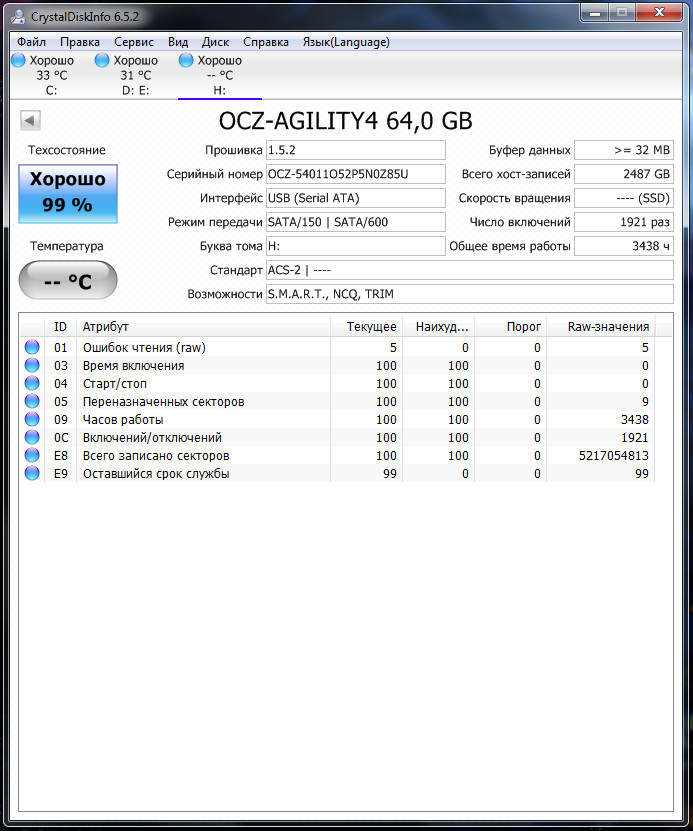The width and height of the screenshot is (693, 831).
Task: Open the Правка menu
Action: click(79, 42)
